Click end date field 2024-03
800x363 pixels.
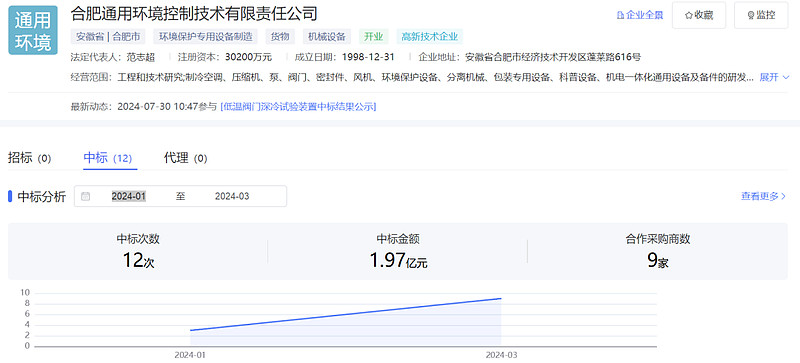232,196
